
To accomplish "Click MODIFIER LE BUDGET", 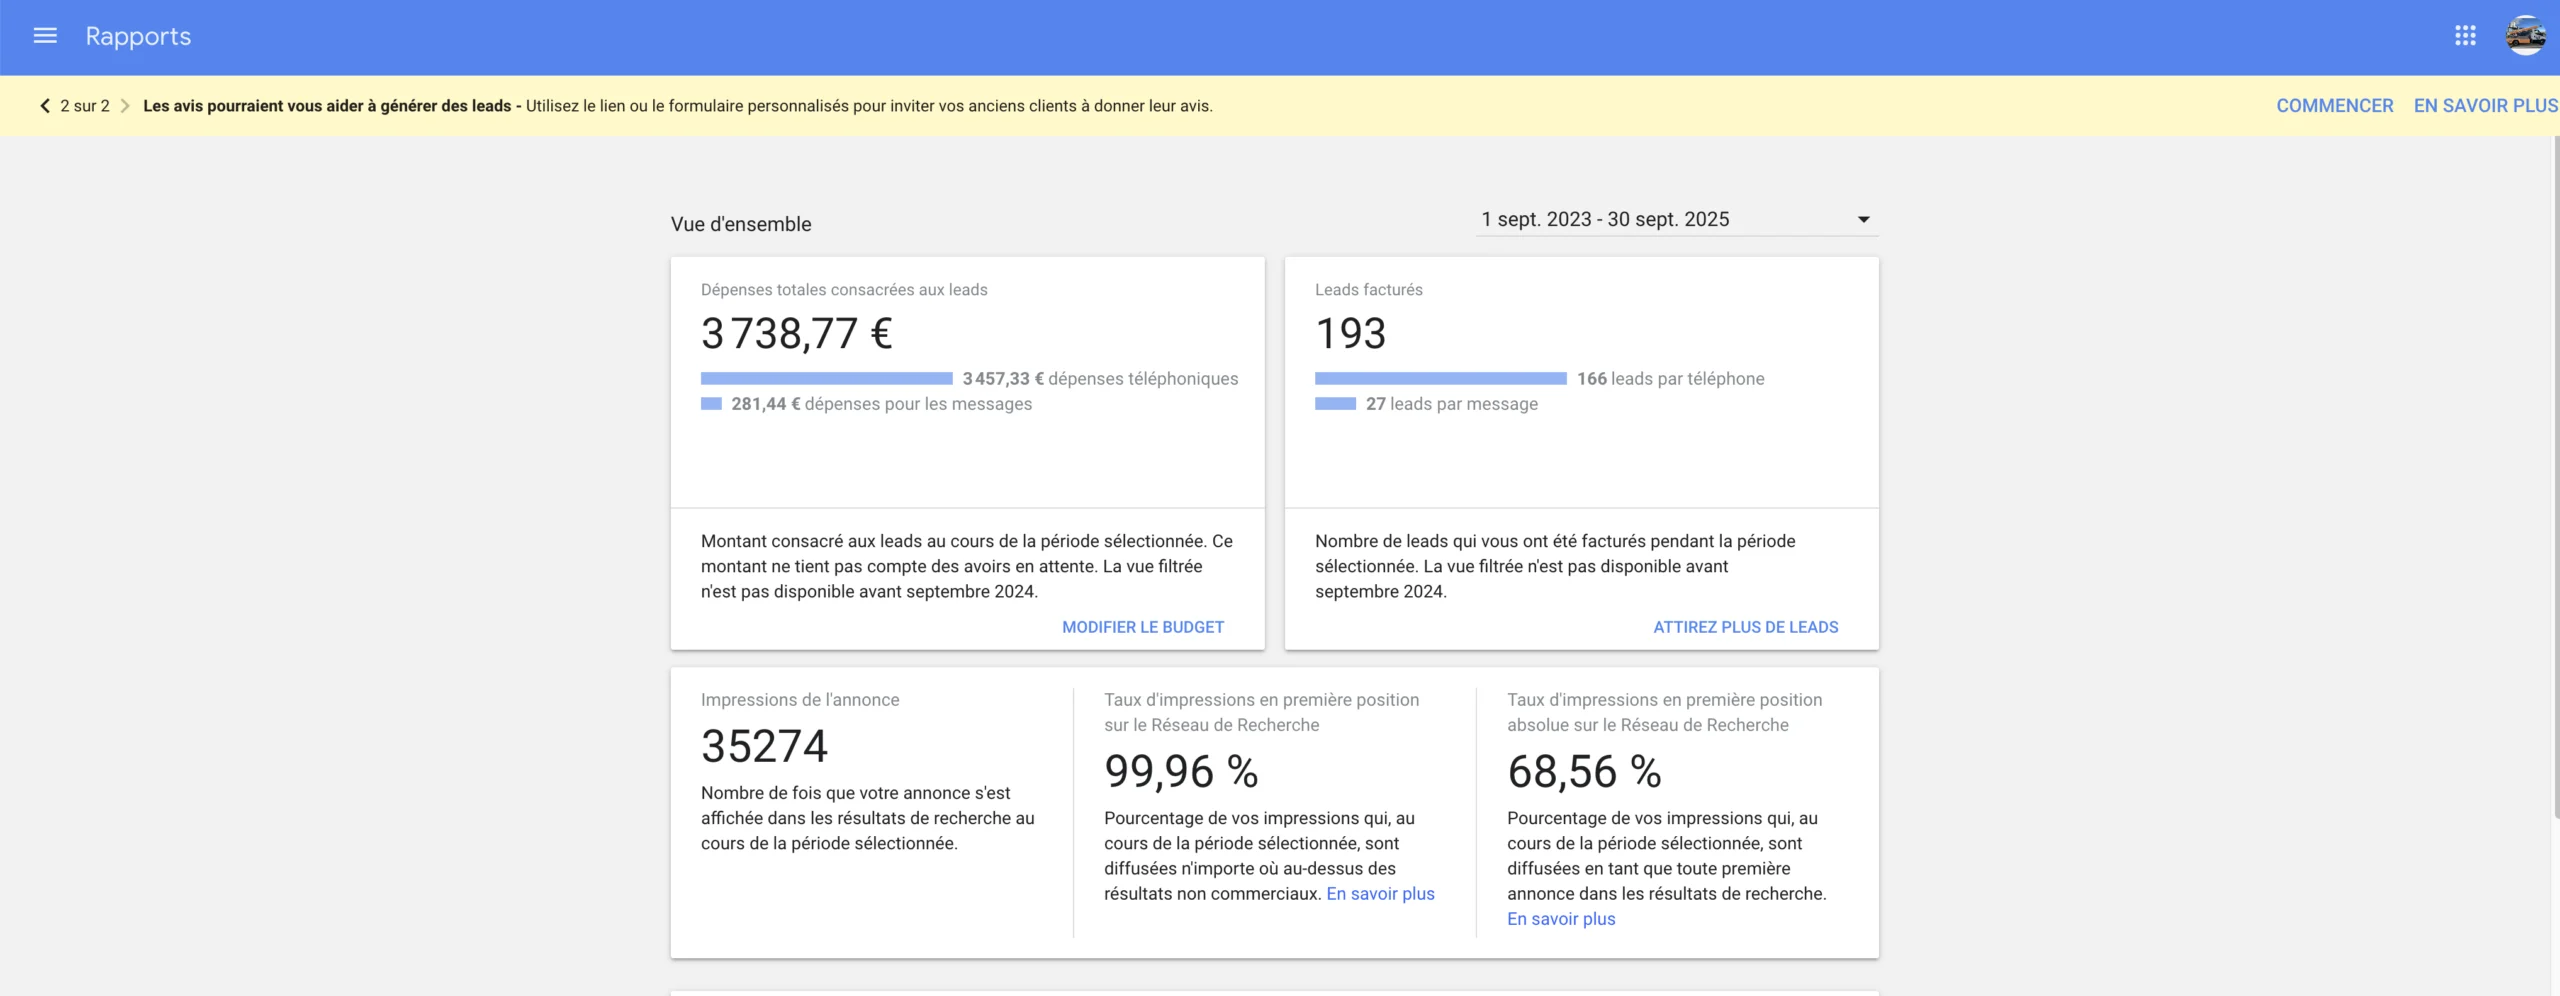I will [1142, 627].
